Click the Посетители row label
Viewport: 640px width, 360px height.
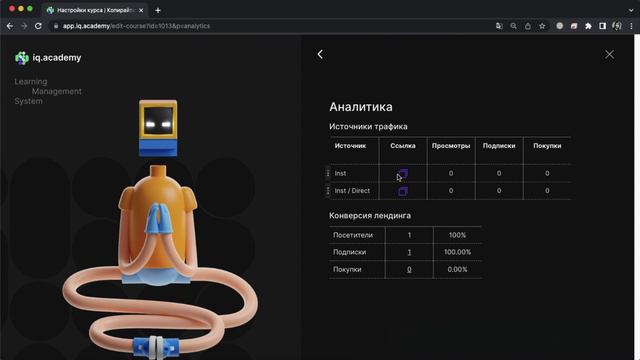tap(353, 235)
